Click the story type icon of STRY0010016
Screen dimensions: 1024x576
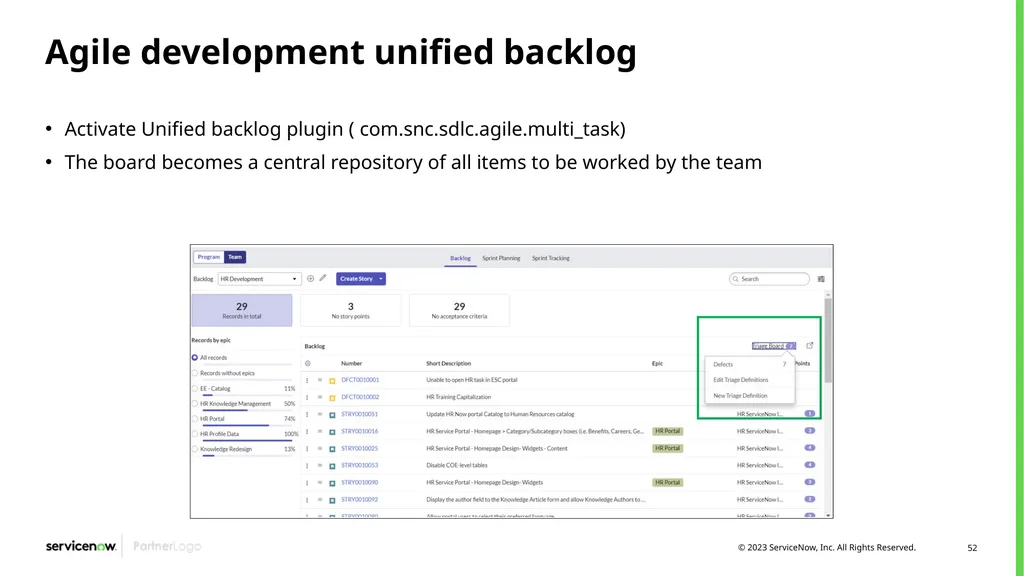332,432
